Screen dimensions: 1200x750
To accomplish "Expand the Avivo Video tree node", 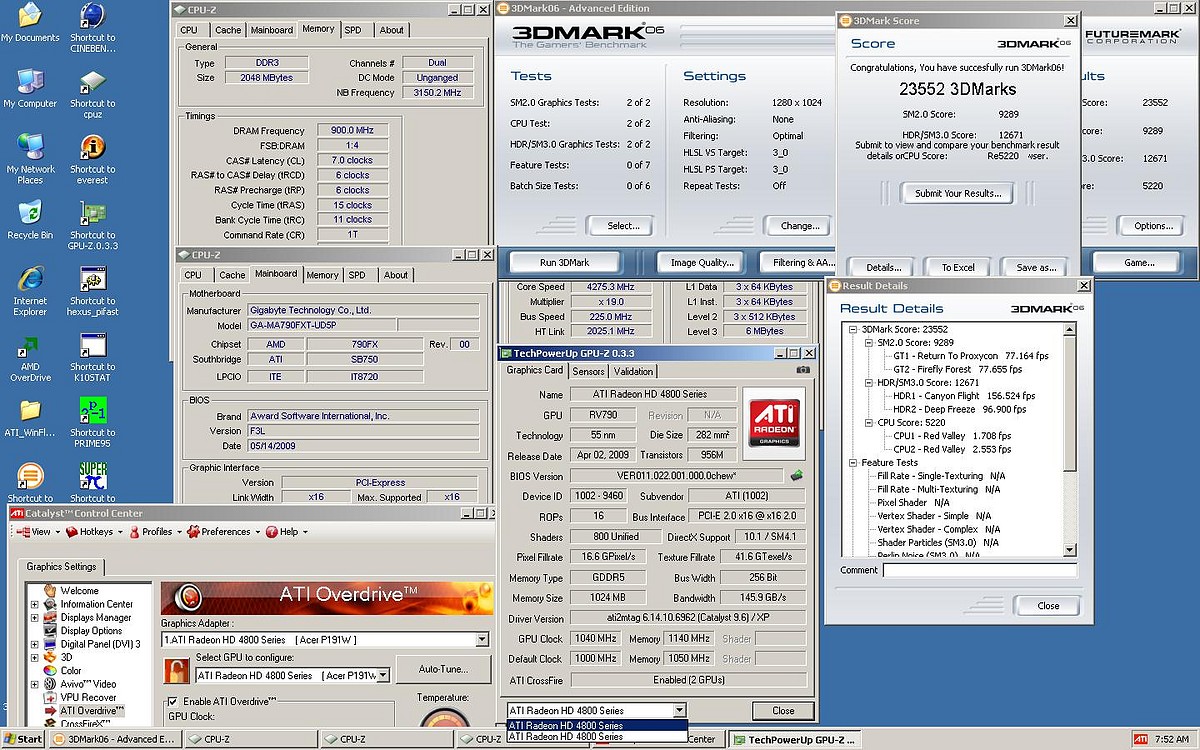I will 35,684.
